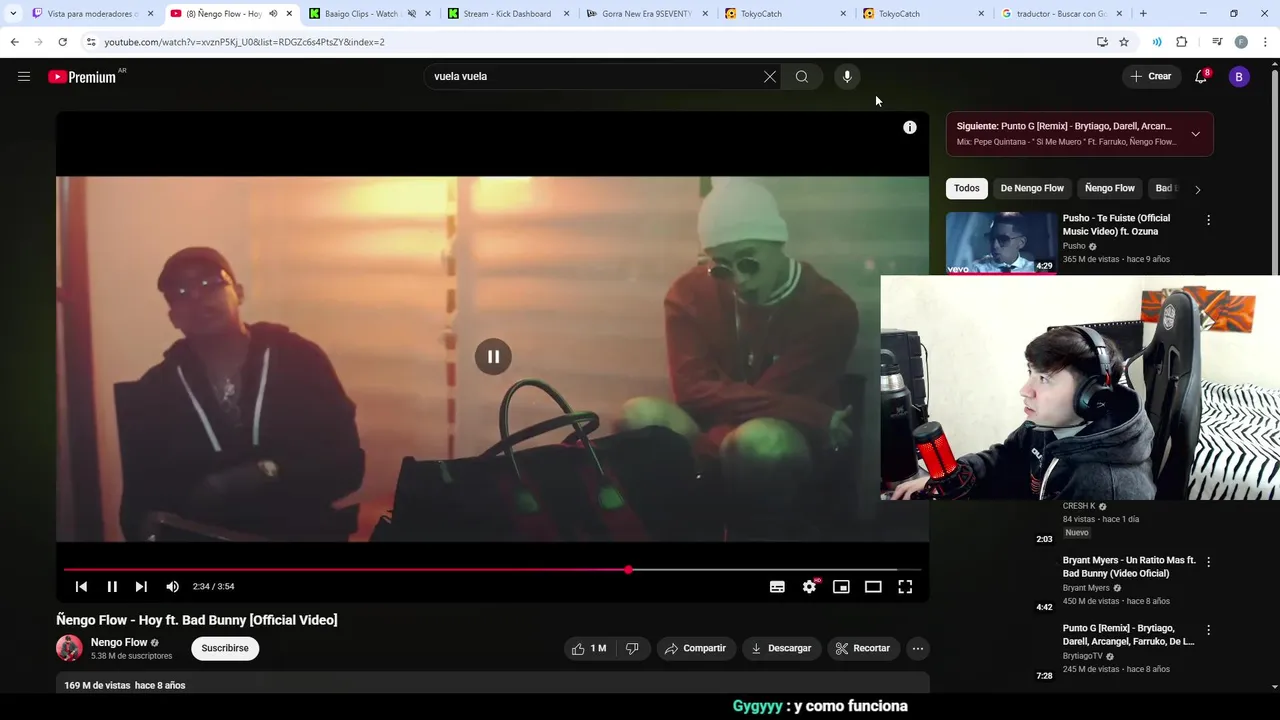Open Ñengo Flow channel avatar

pos(69,648)
